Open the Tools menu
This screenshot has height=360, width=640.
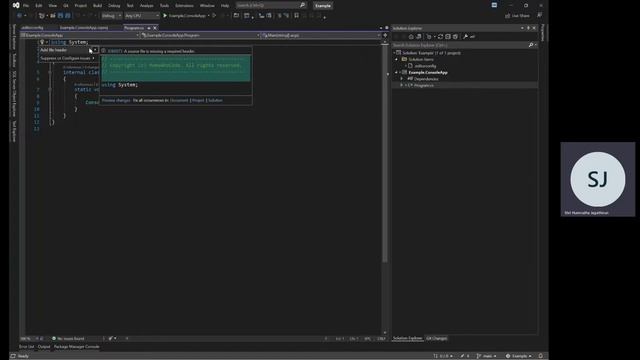coord(164,6)
